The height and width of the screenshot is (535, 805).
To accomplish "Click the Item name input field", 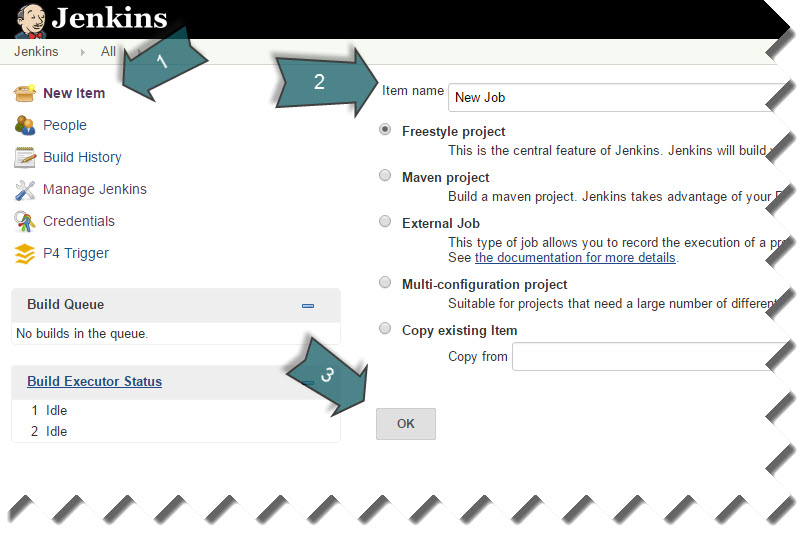I will pyautogui.click(x=616, y=98).
